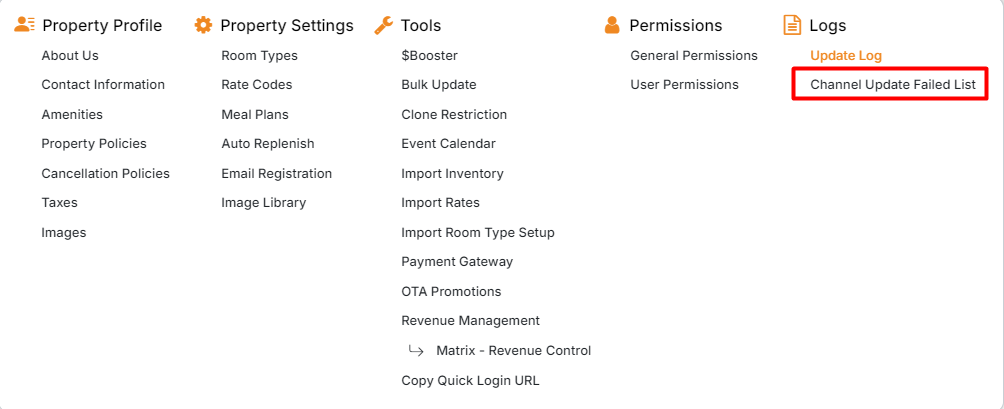Screen dimensions: 1004x409
Task: Go to Cancellation Policies
Action: (x=105, y=174)
